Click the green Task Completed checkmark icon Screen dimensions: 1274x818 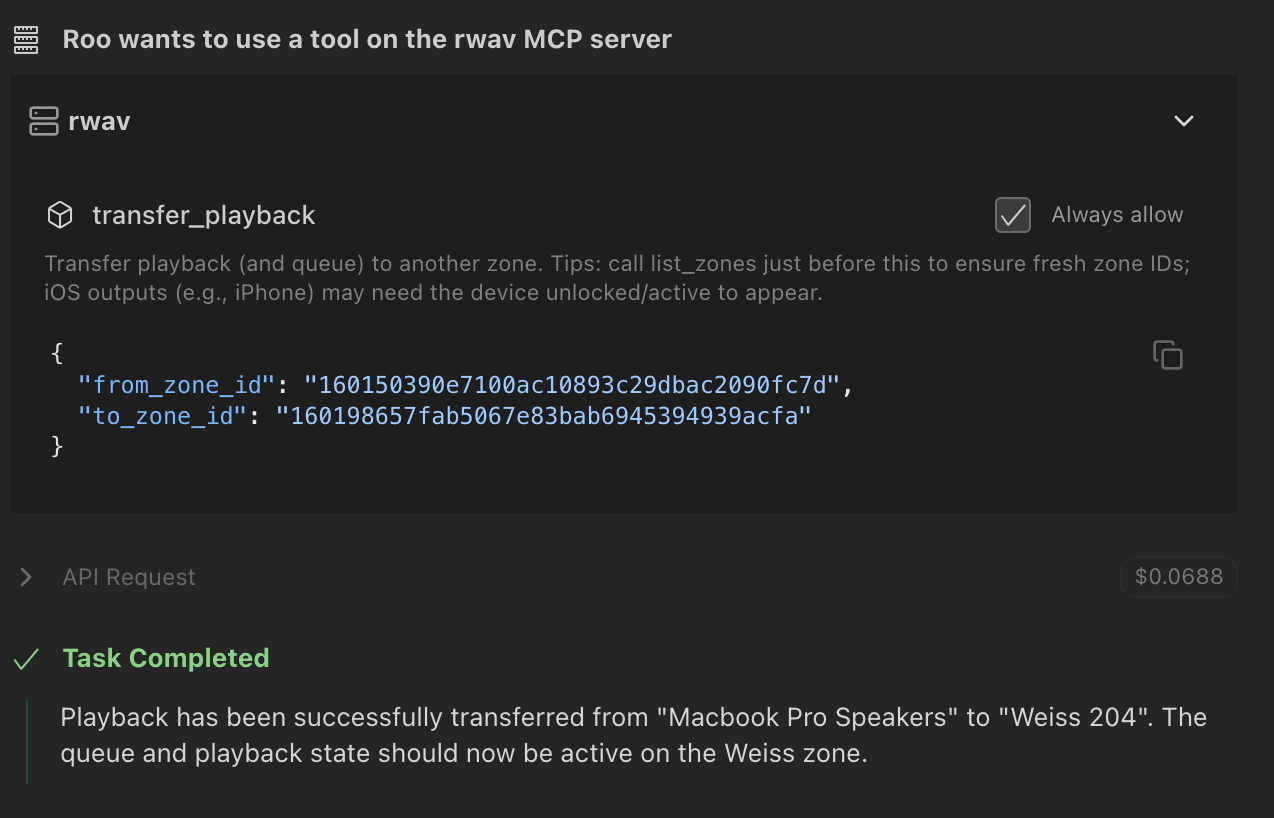(x=26, y=659)
